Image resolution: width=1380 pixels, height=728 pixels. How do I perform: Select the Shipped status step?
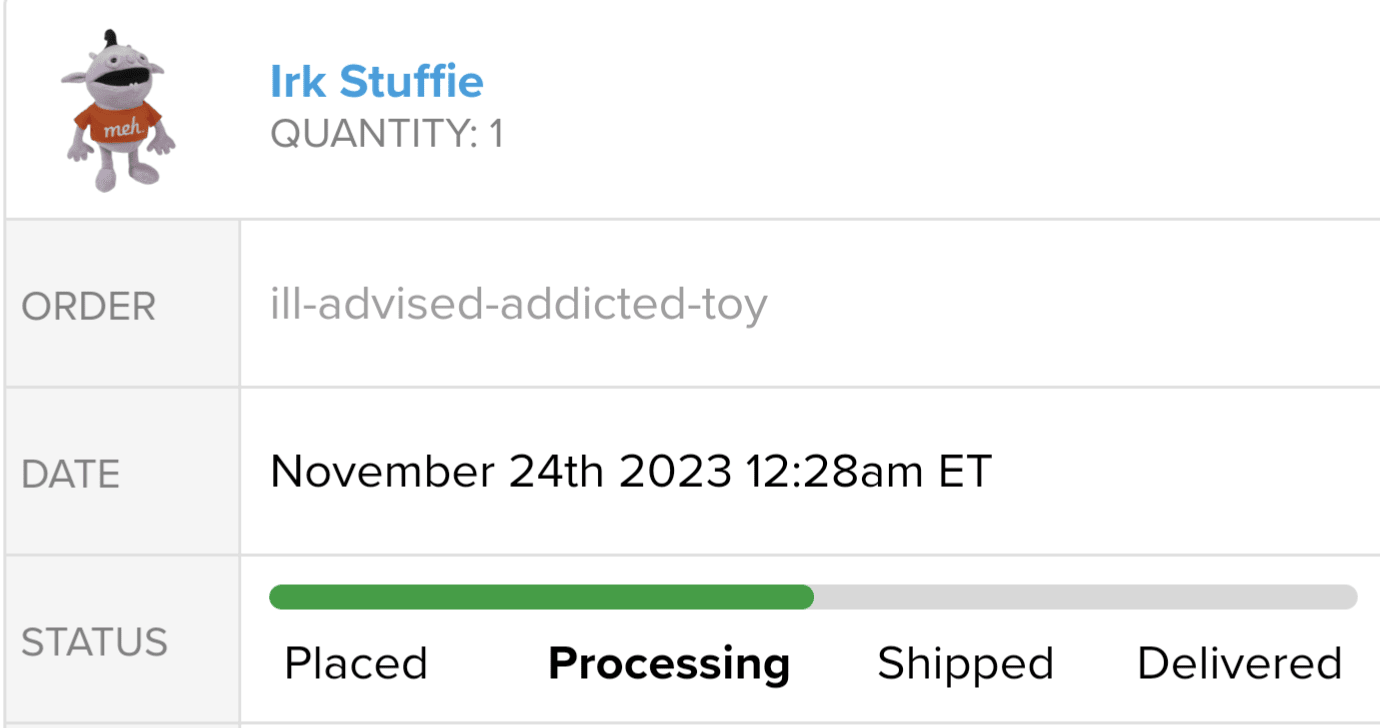[965, 664]
